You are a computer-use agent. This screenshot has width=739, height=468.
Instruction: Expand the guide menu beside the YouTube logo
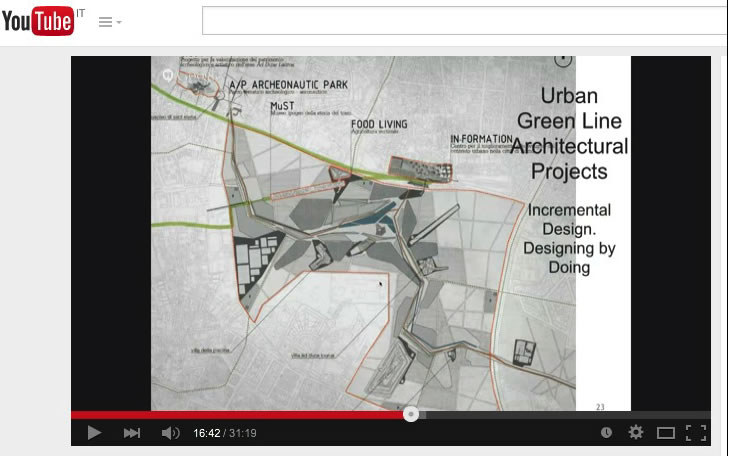pos(110,22)
